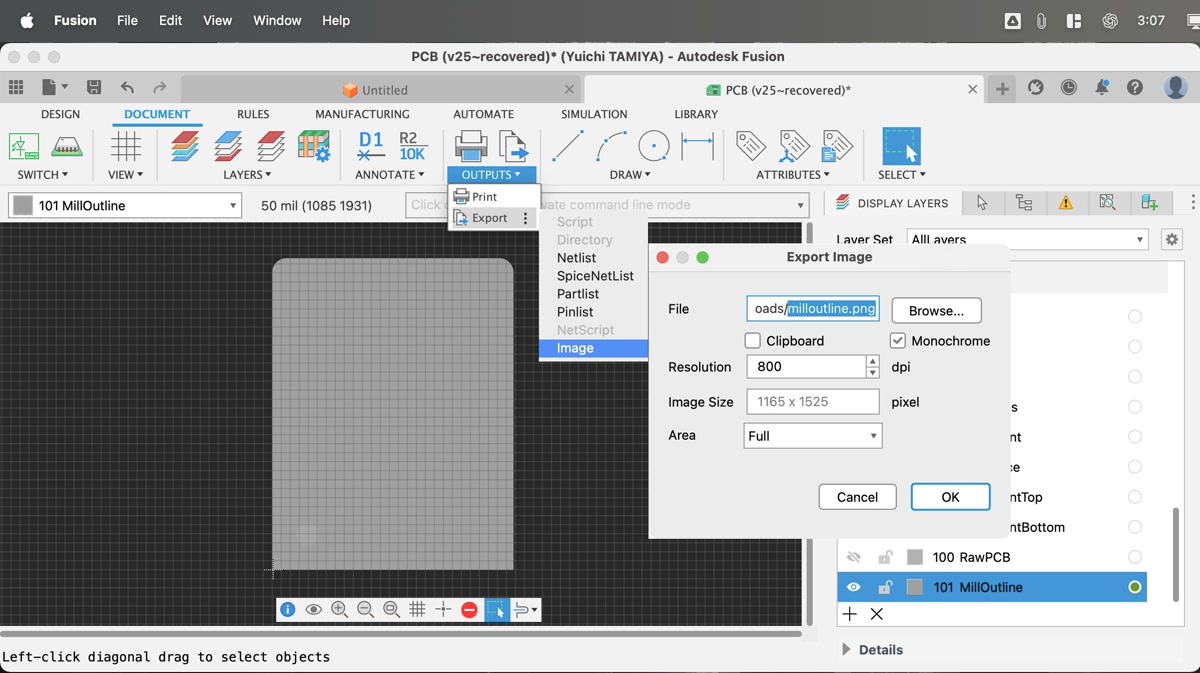Click the Browse... button

pyautogui.click(x=936, y=311)
